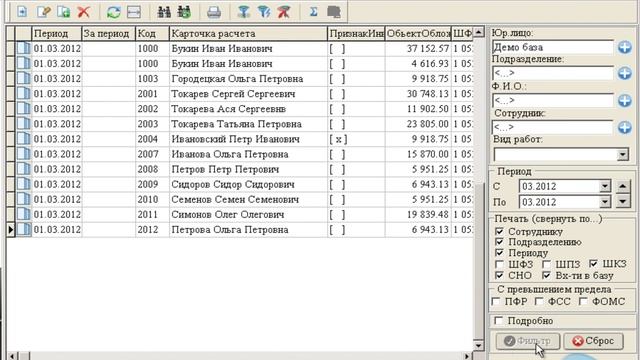This screenshot has width=640, height=360.
Task: Click the printer icon
Action: 214,12
